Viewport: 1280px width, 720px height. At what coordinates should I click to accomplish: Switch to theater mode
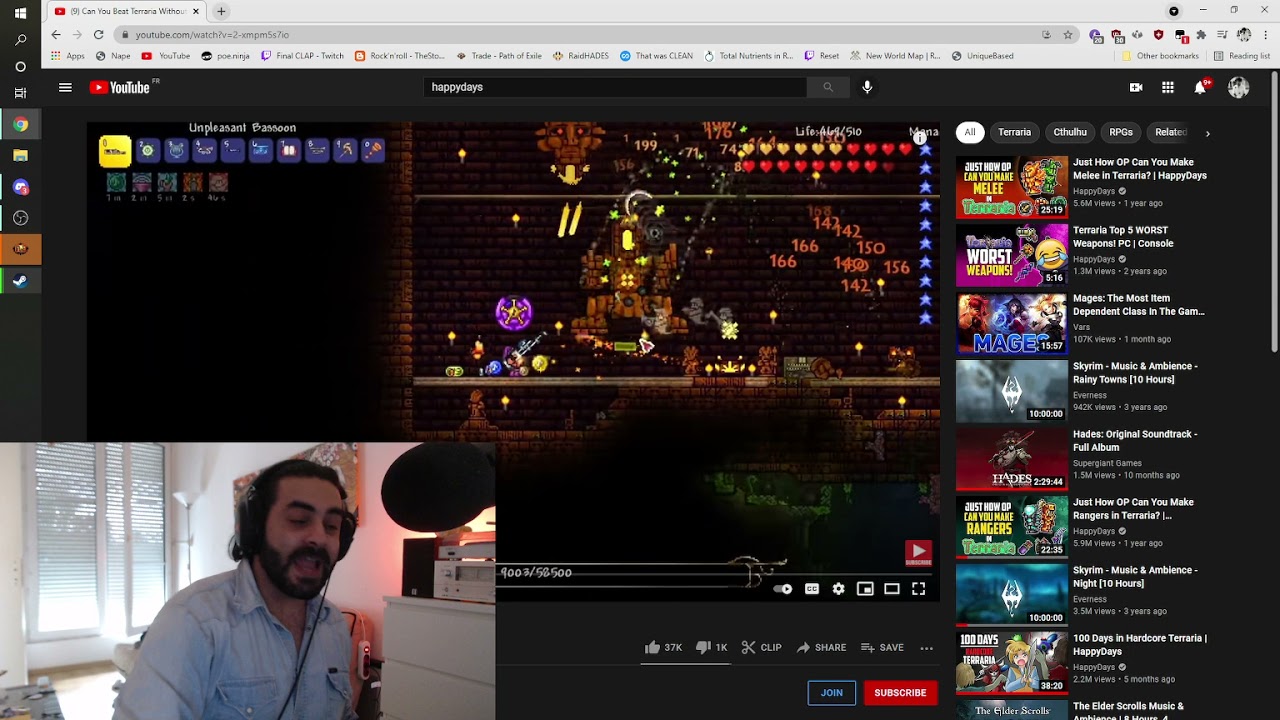tap(892, 589)
